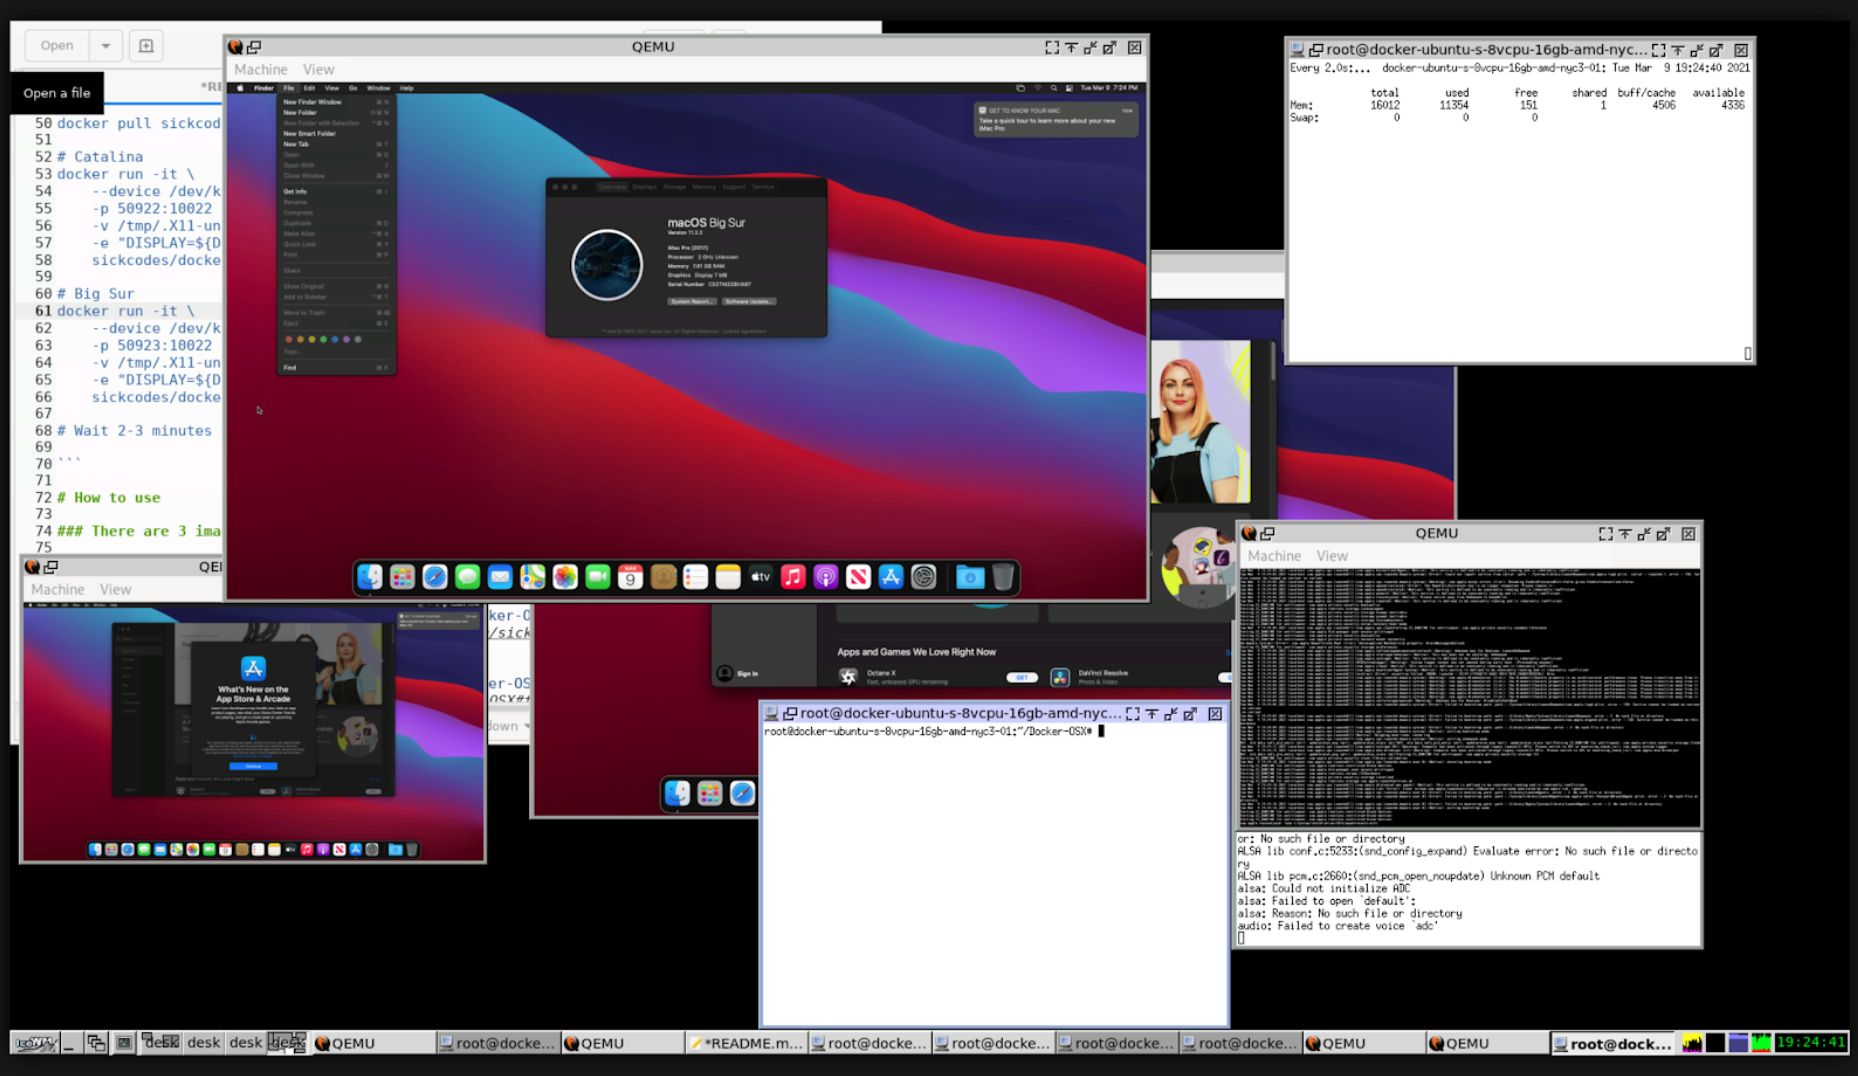Viewport: 1858px width, 1076px height.
Task: Pick the green tag dot in the File menu
Action: click(x=323, y=339)
